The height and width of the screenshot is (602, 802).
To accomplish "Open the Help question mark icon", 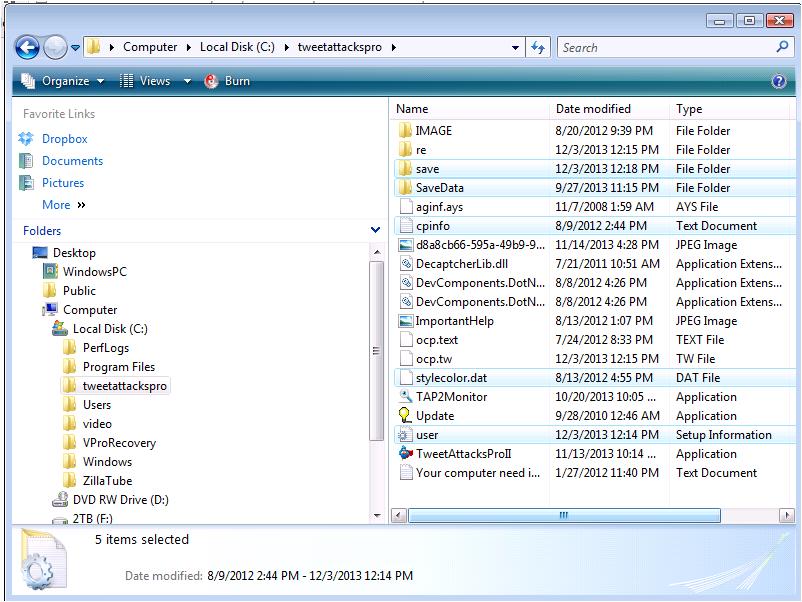I will pyautogui.click(x=779, y=82).
